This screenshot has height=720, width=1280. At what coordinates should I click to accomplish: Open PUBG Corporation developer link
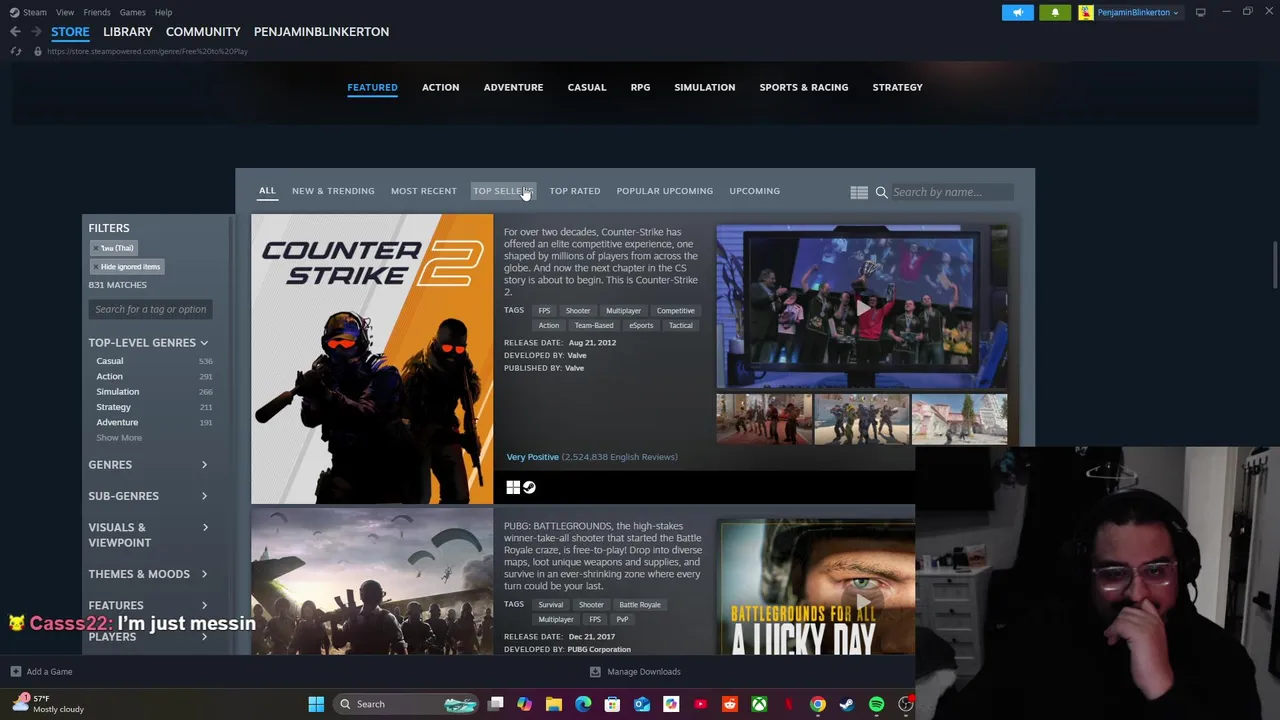click(599, 650)
